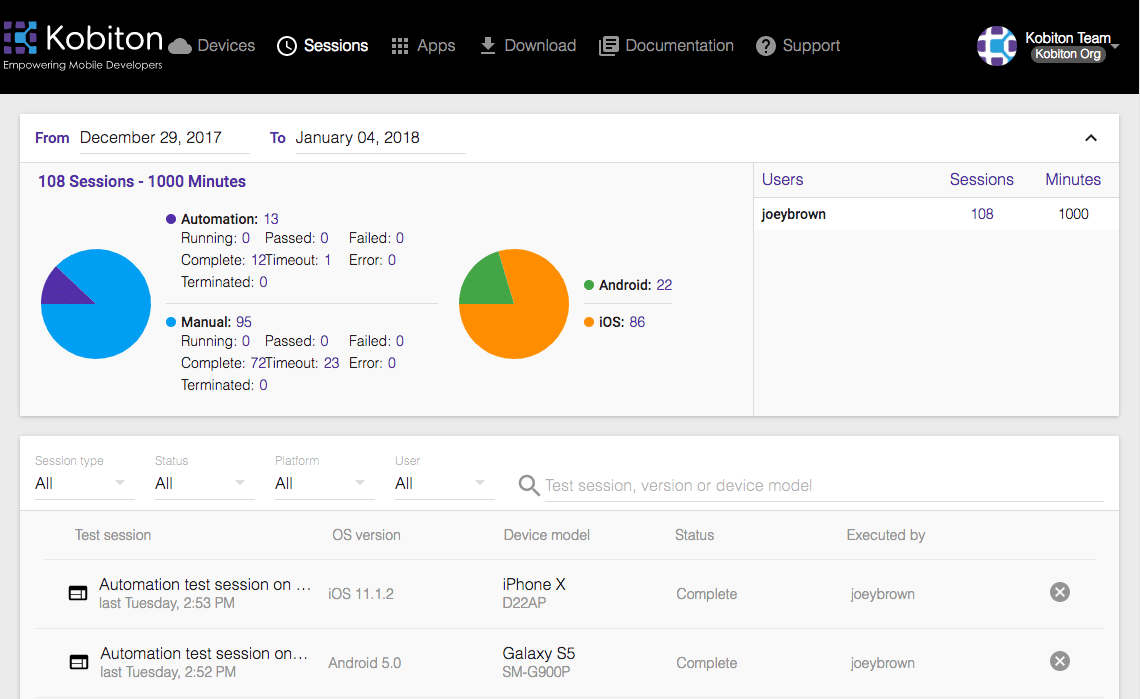This screenshot has height=699, width=1140.
Task: Go to the Sessions tab
Action: click(x=322, y=46)
